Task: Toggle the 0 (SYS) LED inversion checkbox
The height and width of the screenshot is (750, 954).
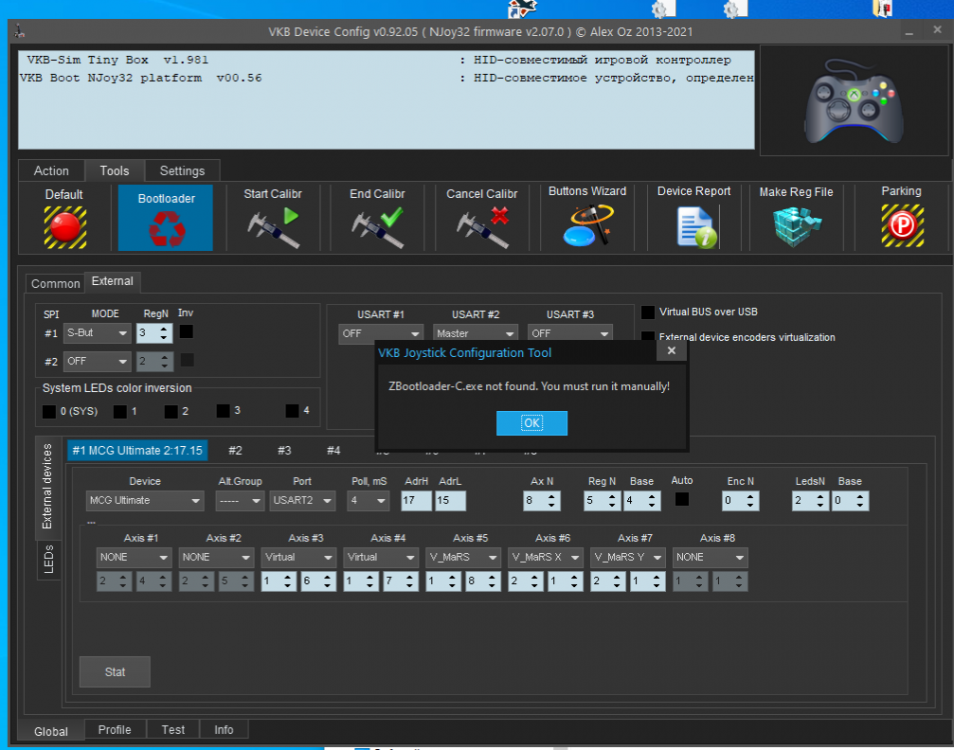Action: point(48,411)
